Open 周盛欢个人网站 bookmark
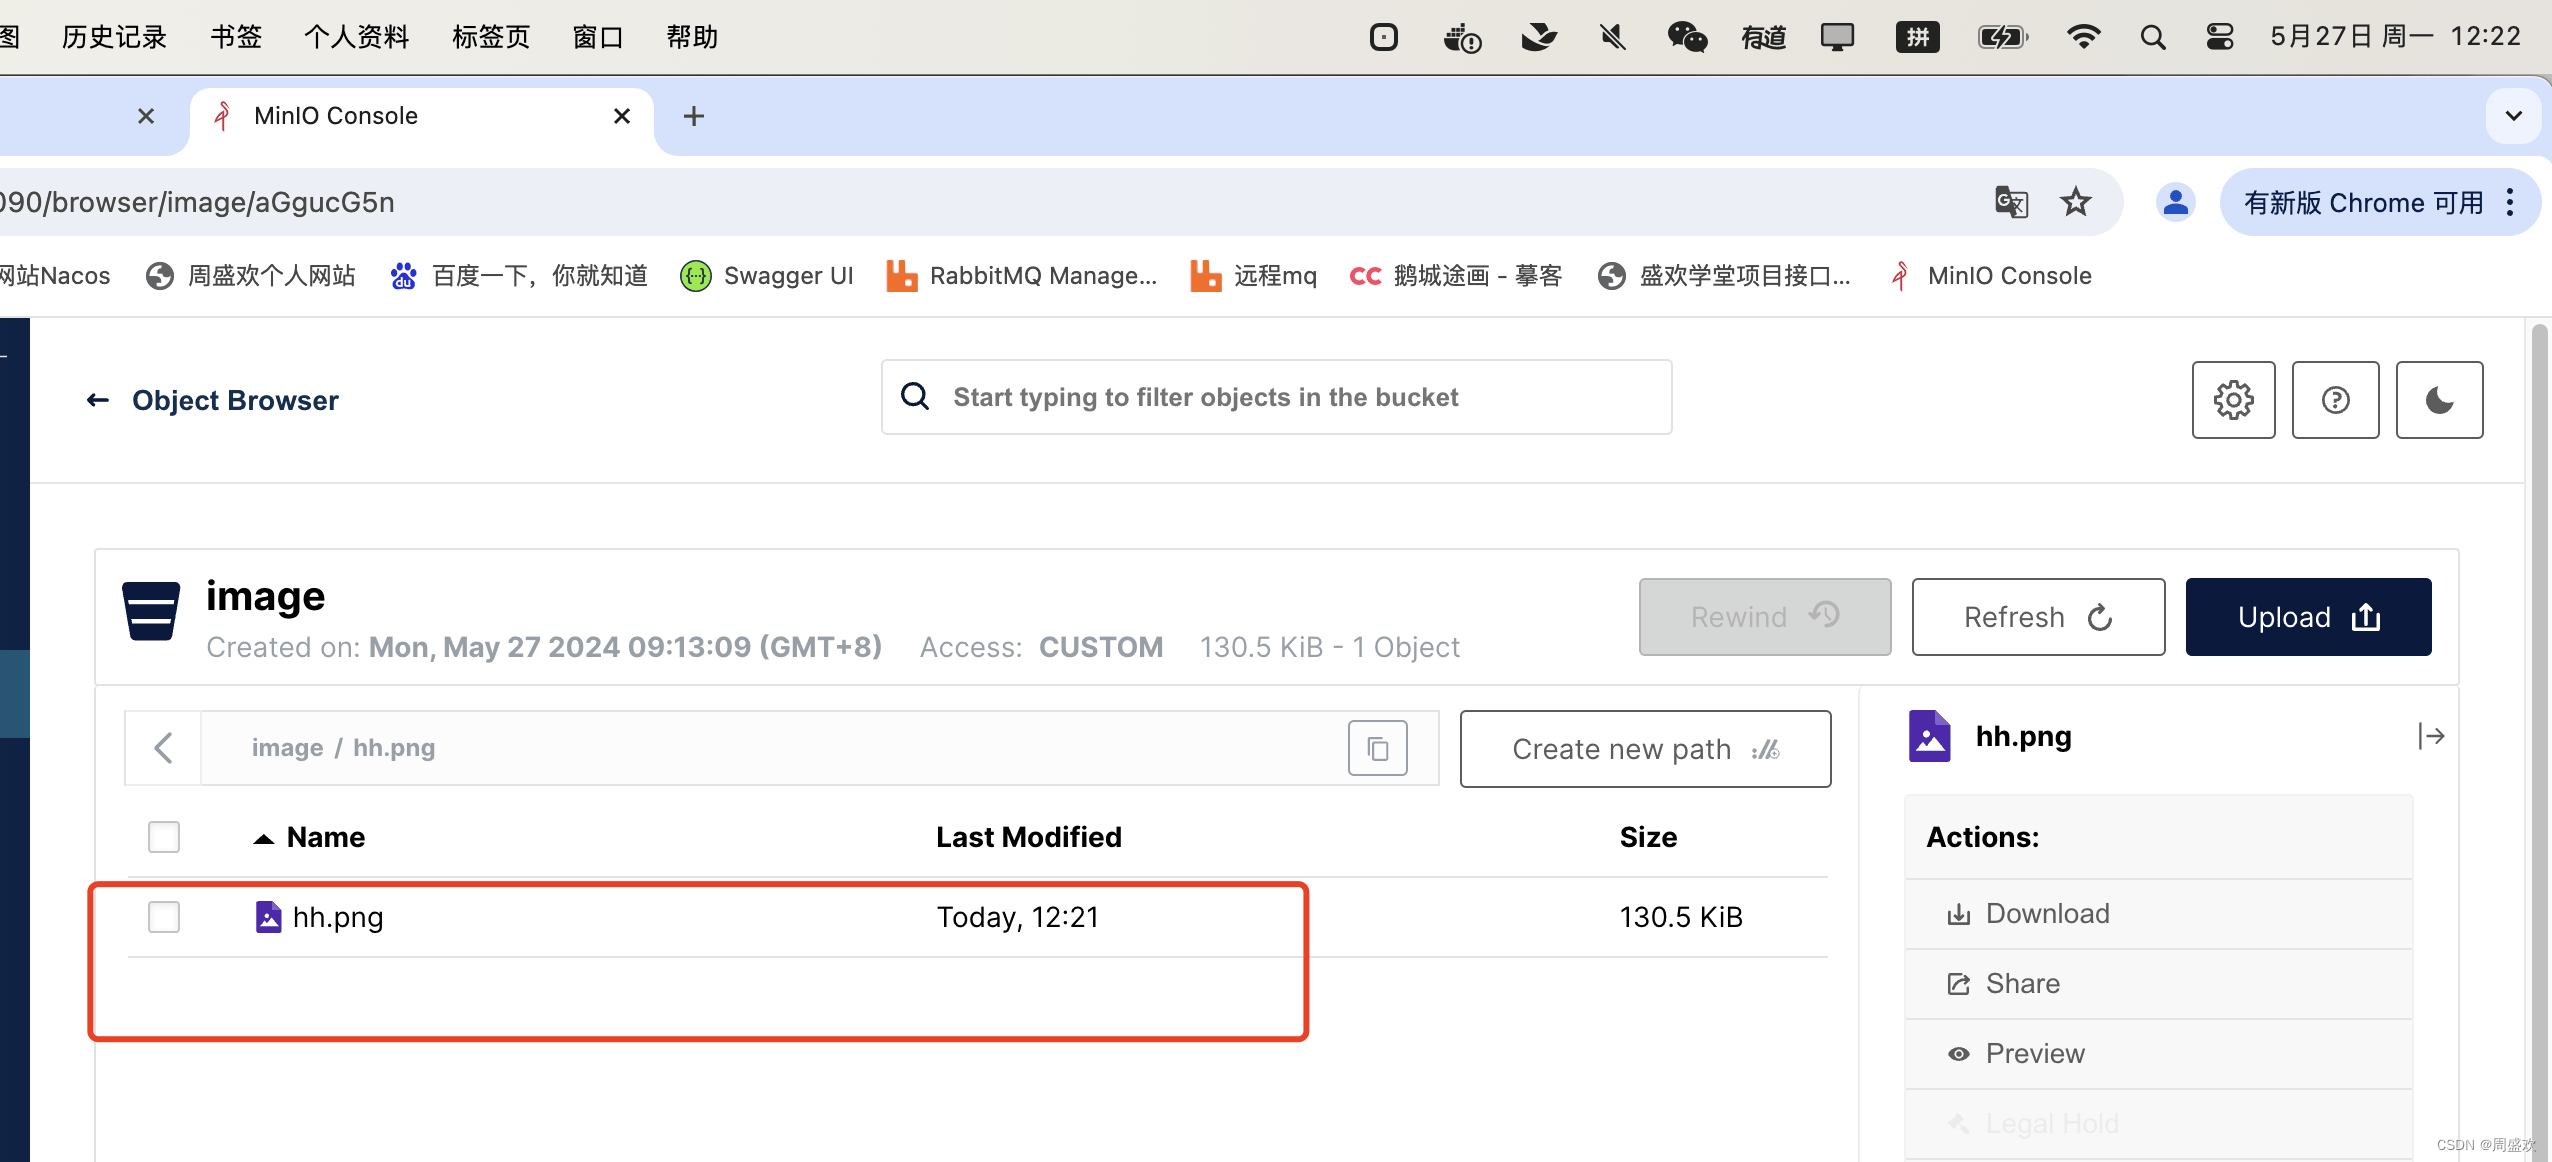This screenshot has height=1162, width=2552. click(x=250, y=275)
